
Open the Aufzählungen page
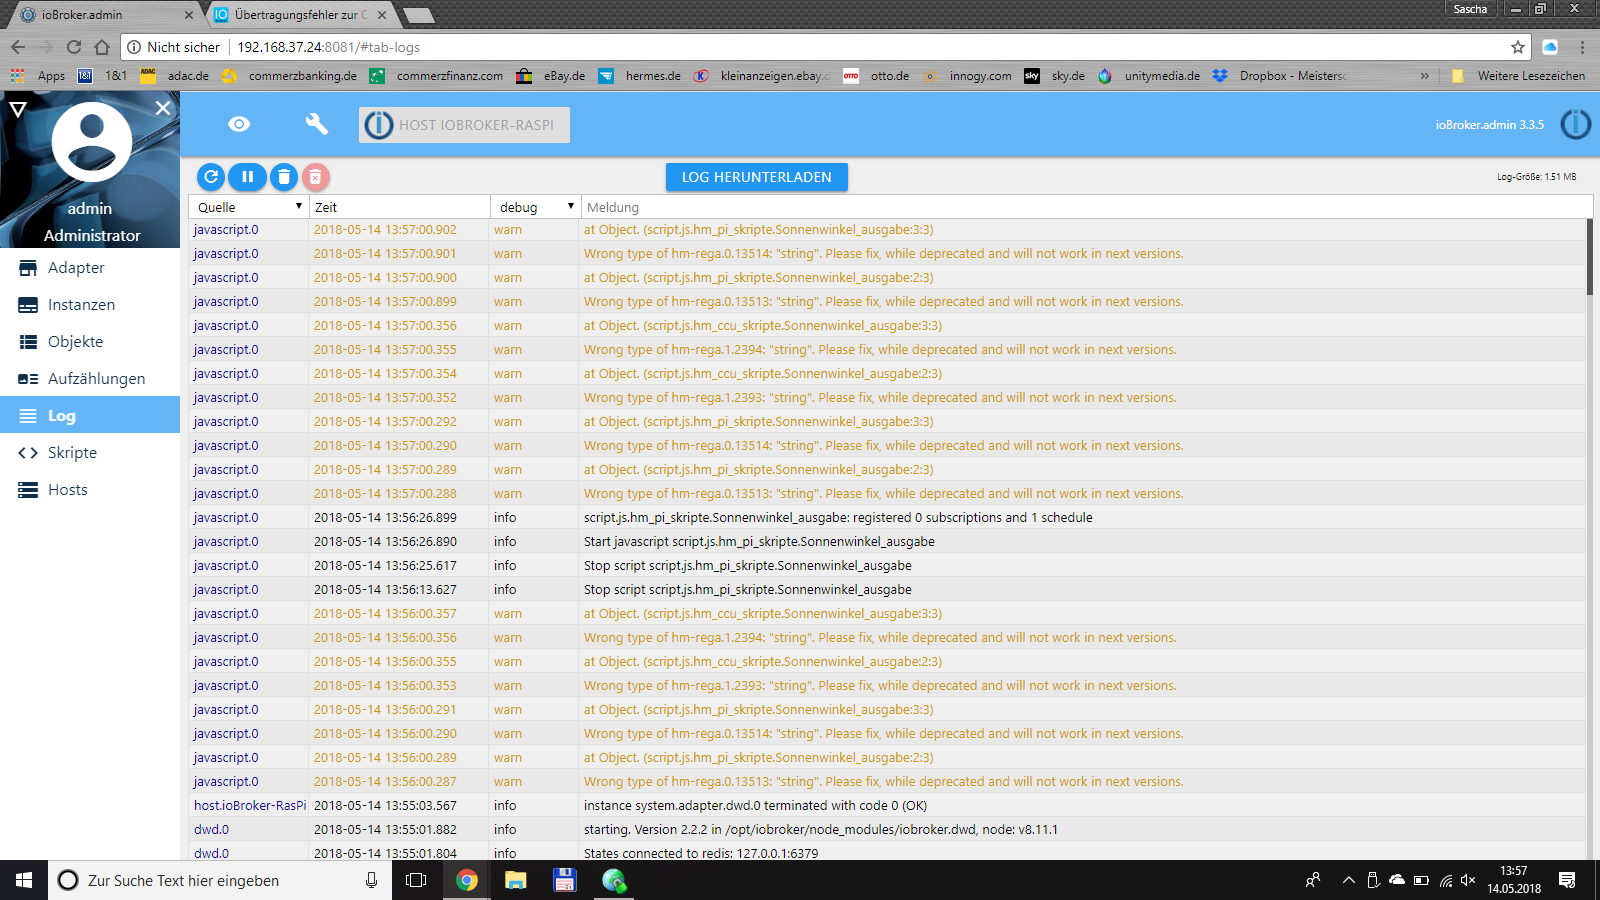tap(90, 379)
